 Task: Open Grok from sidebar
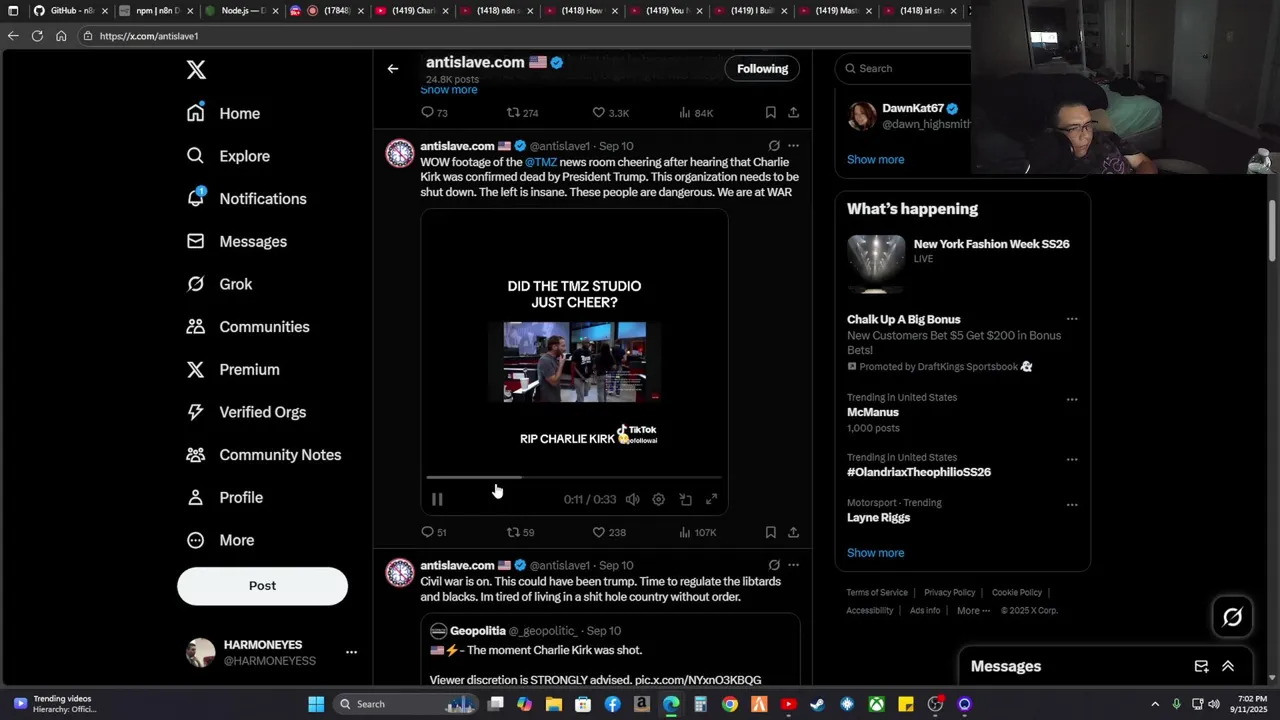tap(219, 284)
